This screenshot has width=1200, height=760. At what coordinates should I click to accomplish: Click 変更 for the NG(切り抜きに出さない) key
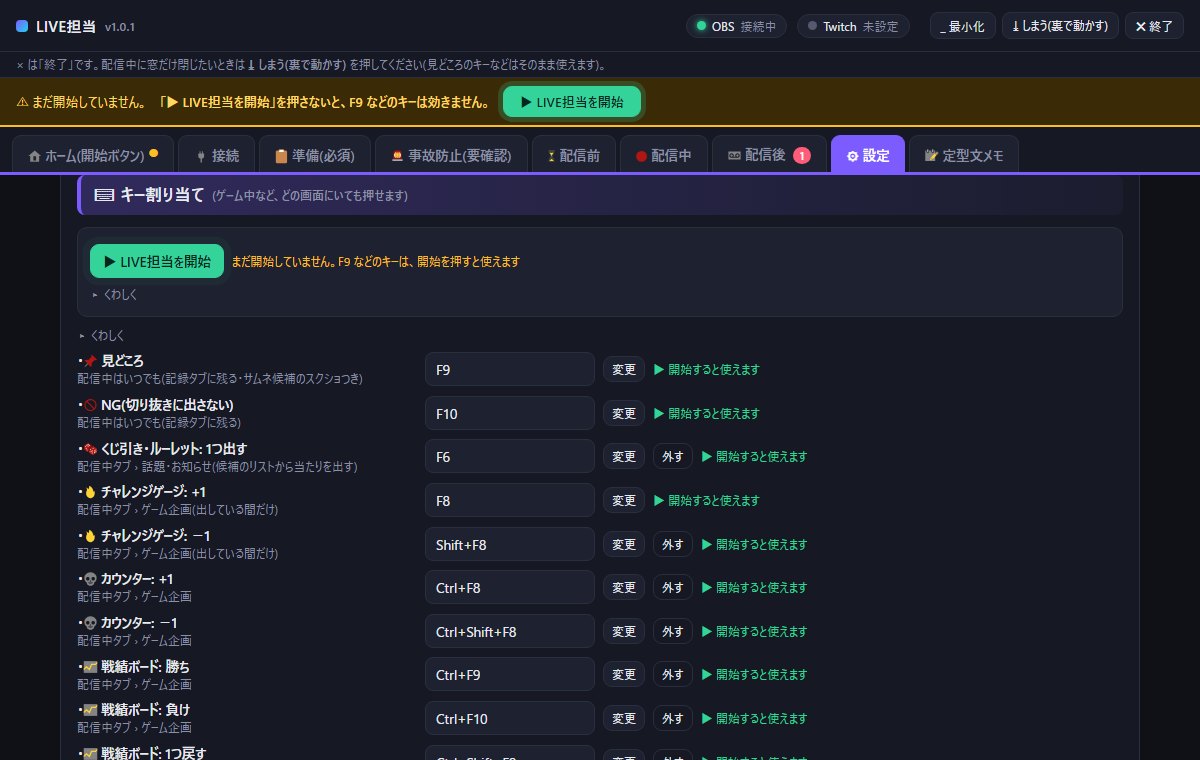pos(624,413)
